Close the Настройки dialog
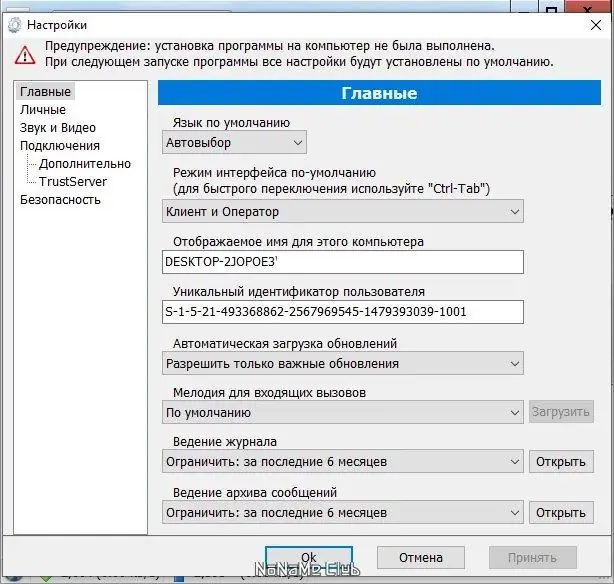The height and width of the screenshot is (584, 614). click(596, 25)
